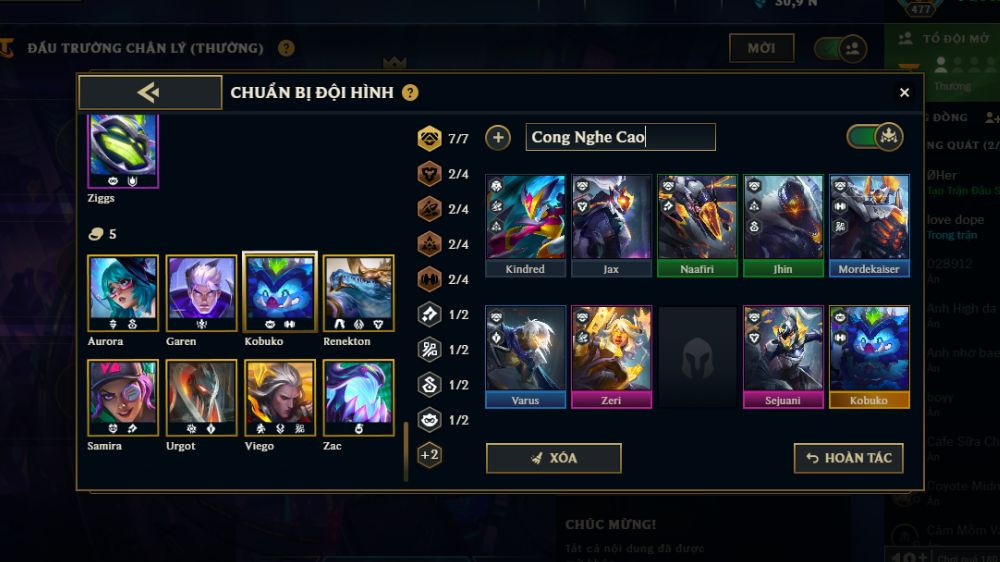The width and height of the screenshot is (1000, 562).
Task: Pick Ziggs from the champion list
Action: click(123, 152)
